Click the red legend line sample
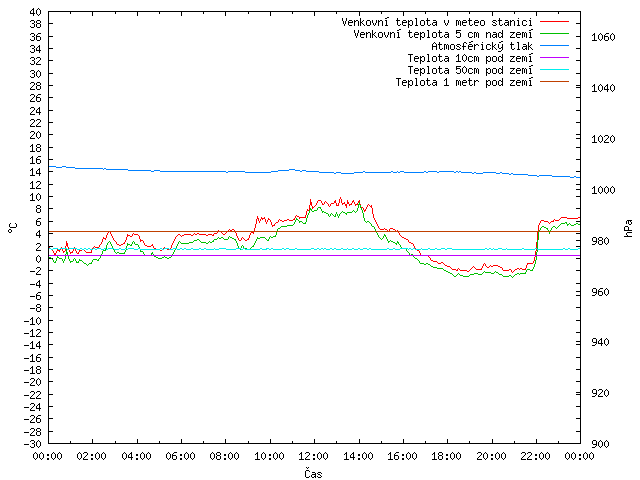 click(x=554, y=22)
